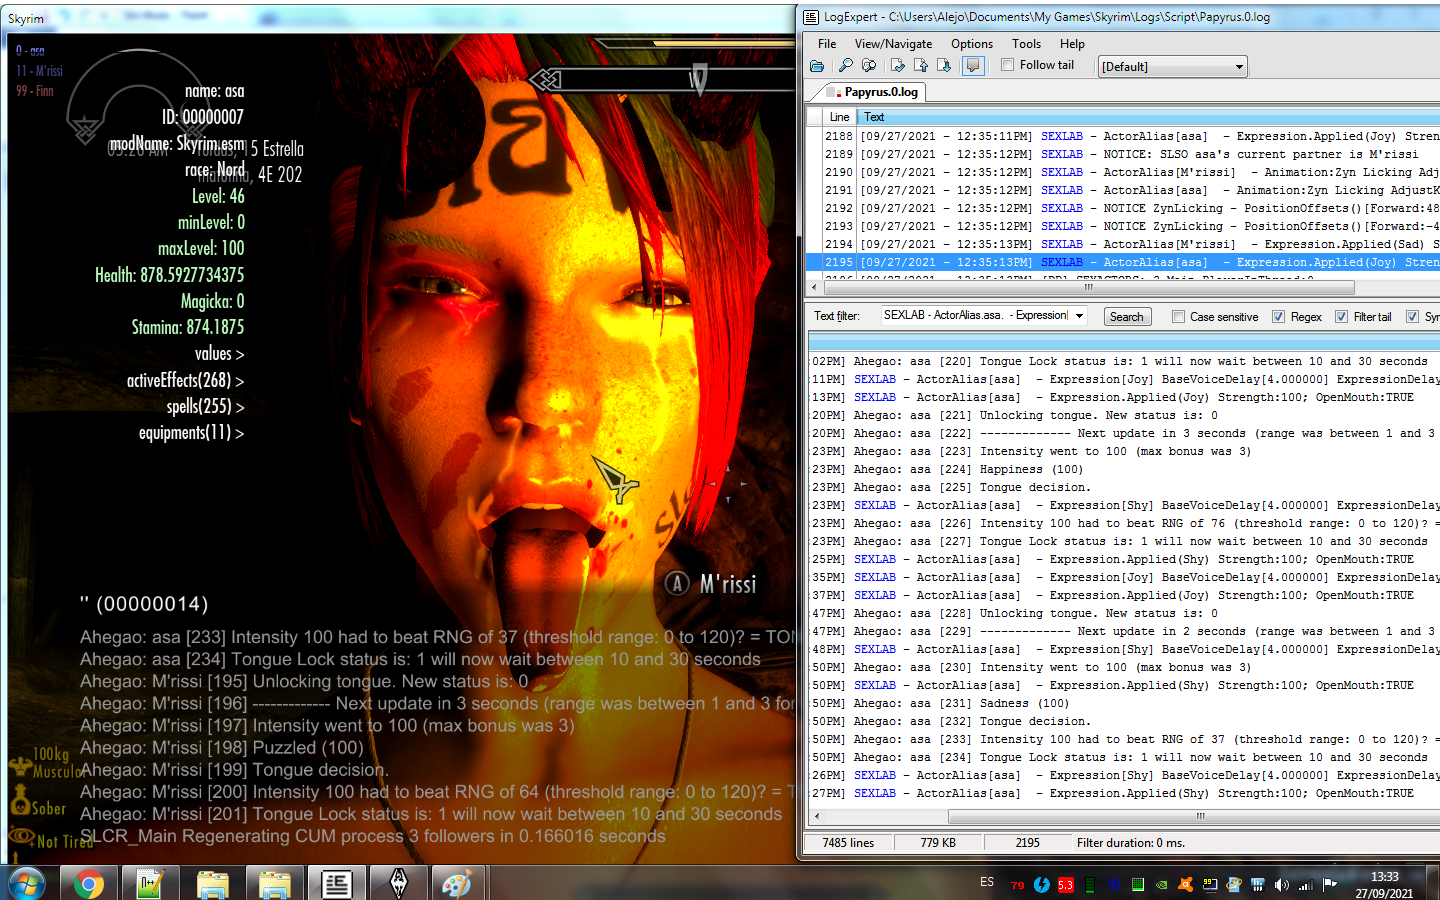The image size is (1440, 900).
Task: Click the filter Search button
Action: coord(1126,317)
